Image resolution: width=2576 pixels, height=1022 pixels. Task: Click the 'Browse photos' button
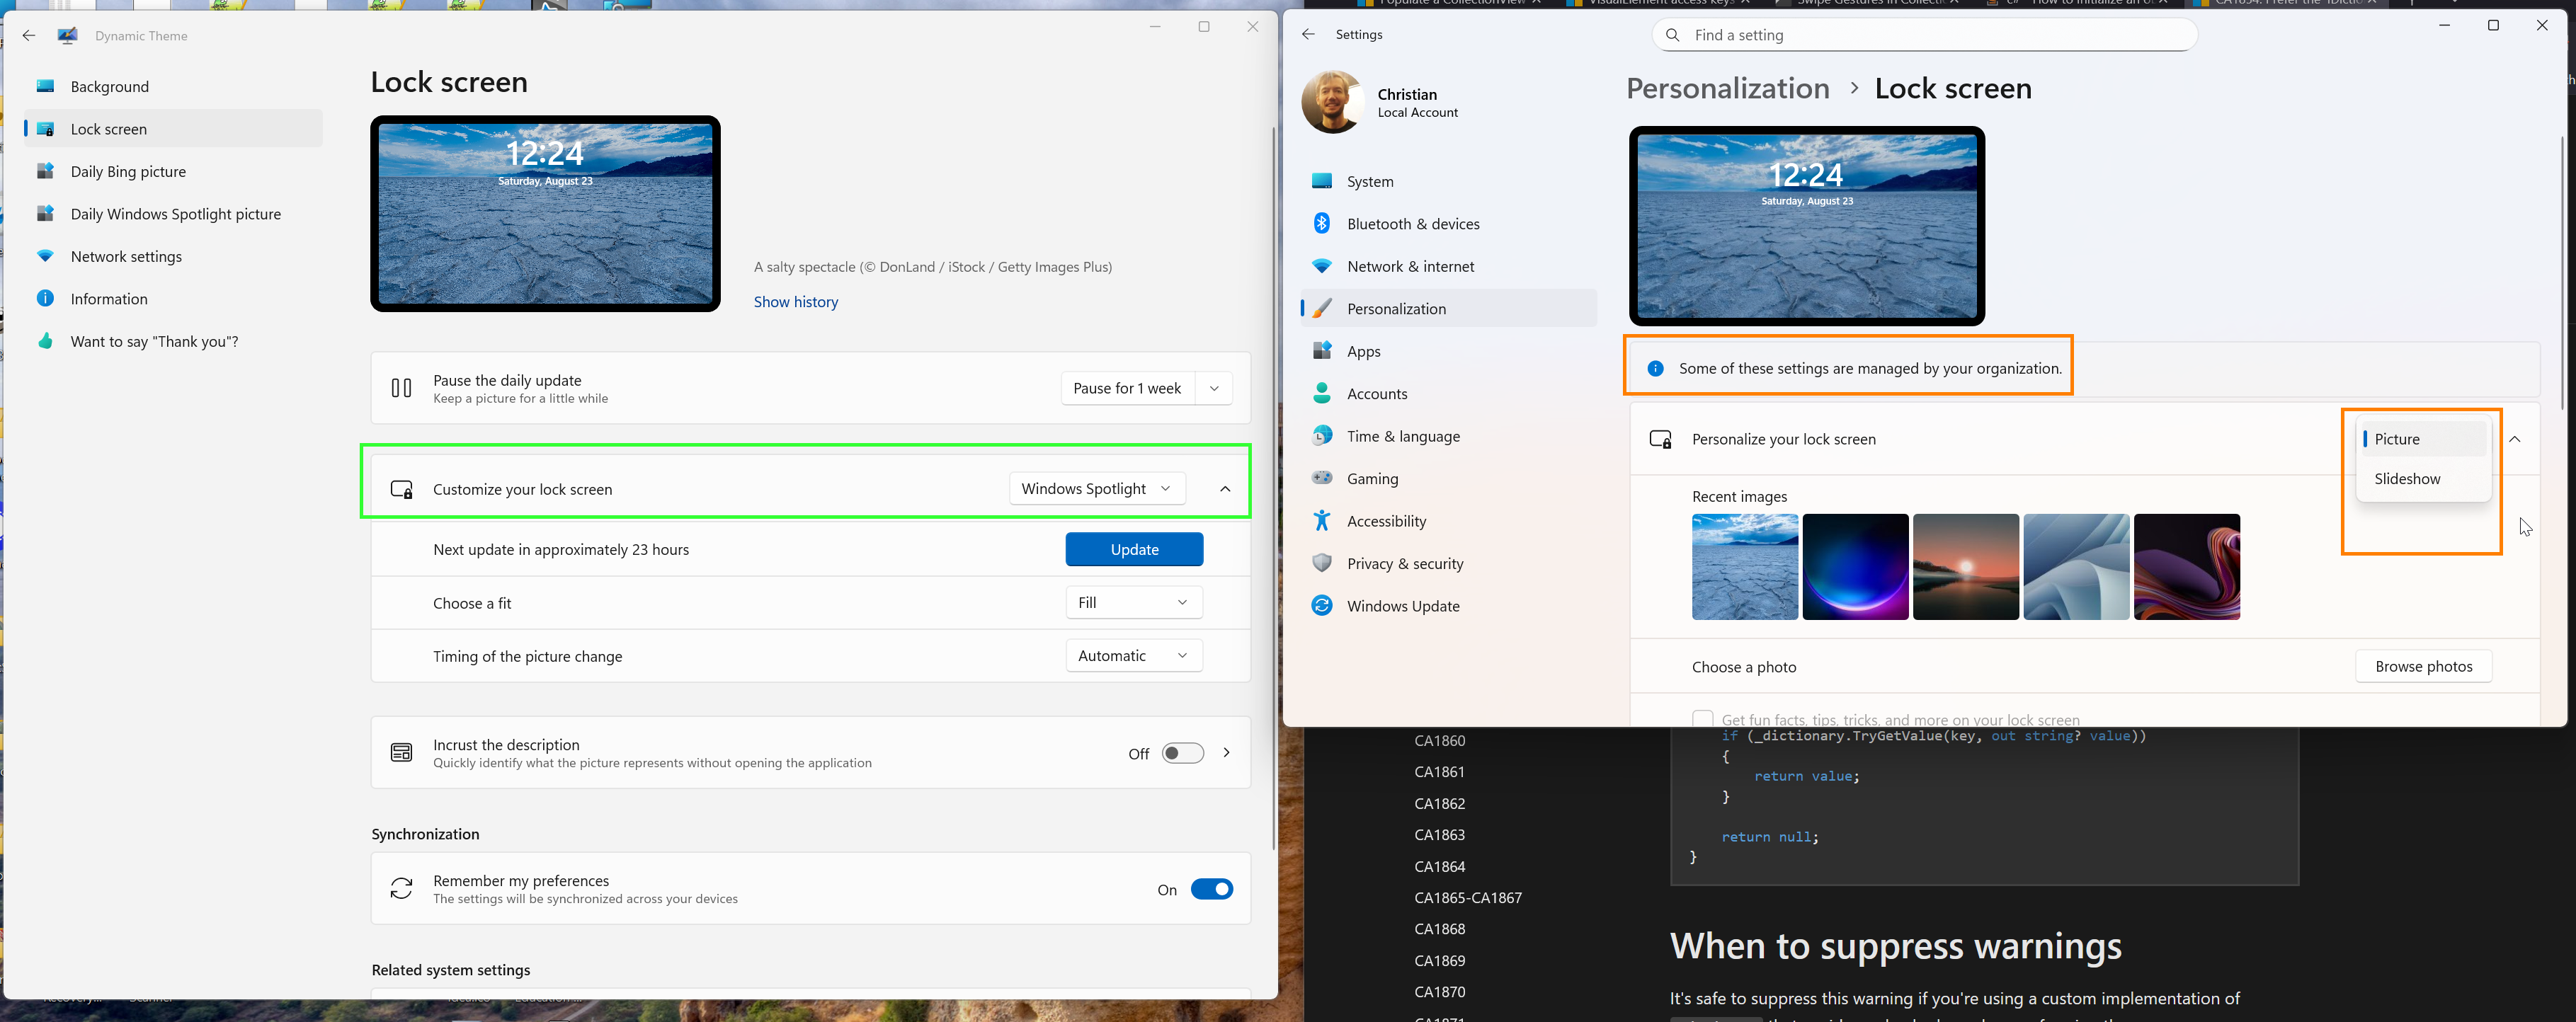click(2423, 666)
